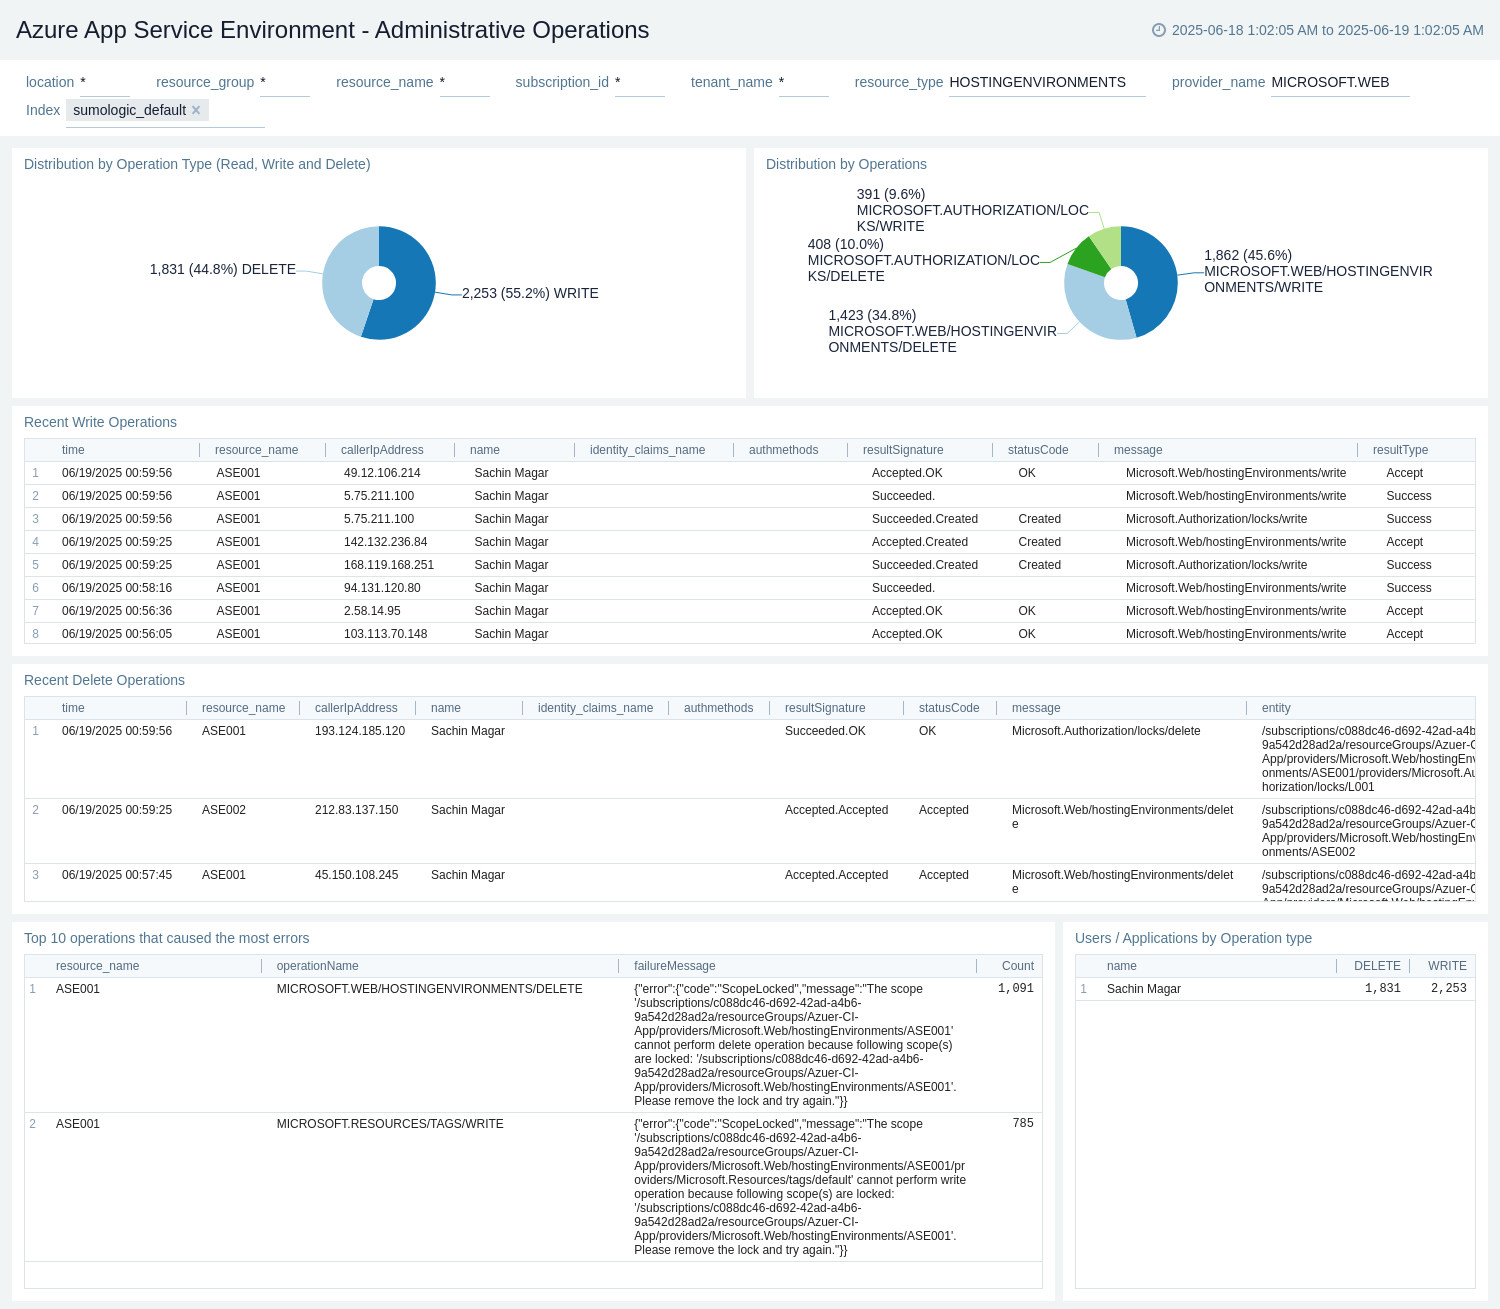The width and height of the screenshot is (1500, 1309).
Task: Change the resource_type HOSTINGENVIRONMENTS filter value
Action: pos(1047,83)
